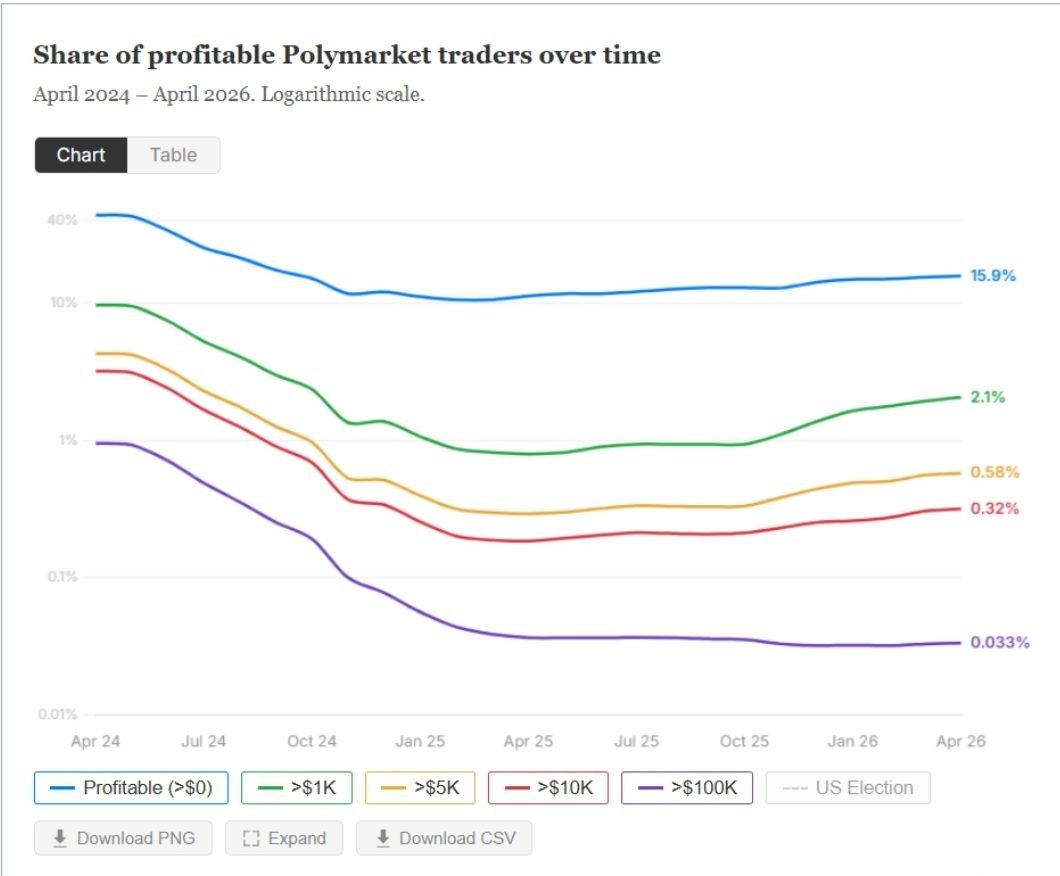Switch to the Table tab

(x=174, y=155)
